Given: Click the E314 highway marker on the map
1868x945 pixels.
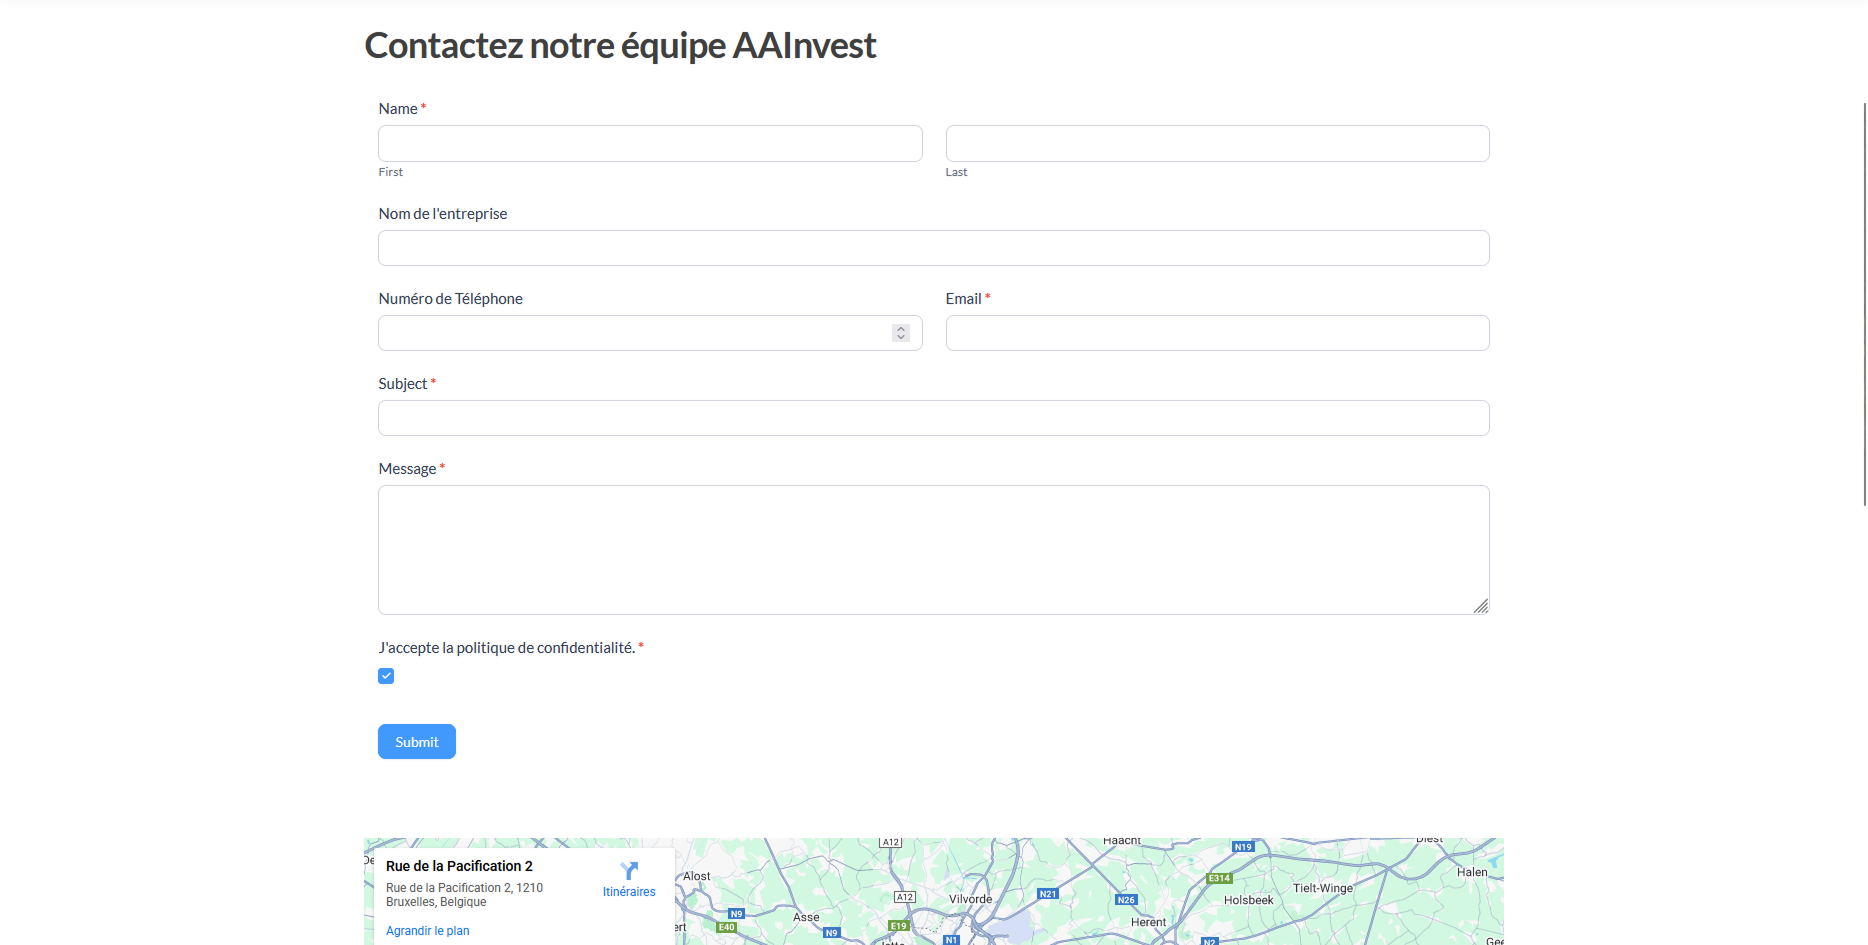Looking at the screenshot, I should [1219, 878].
